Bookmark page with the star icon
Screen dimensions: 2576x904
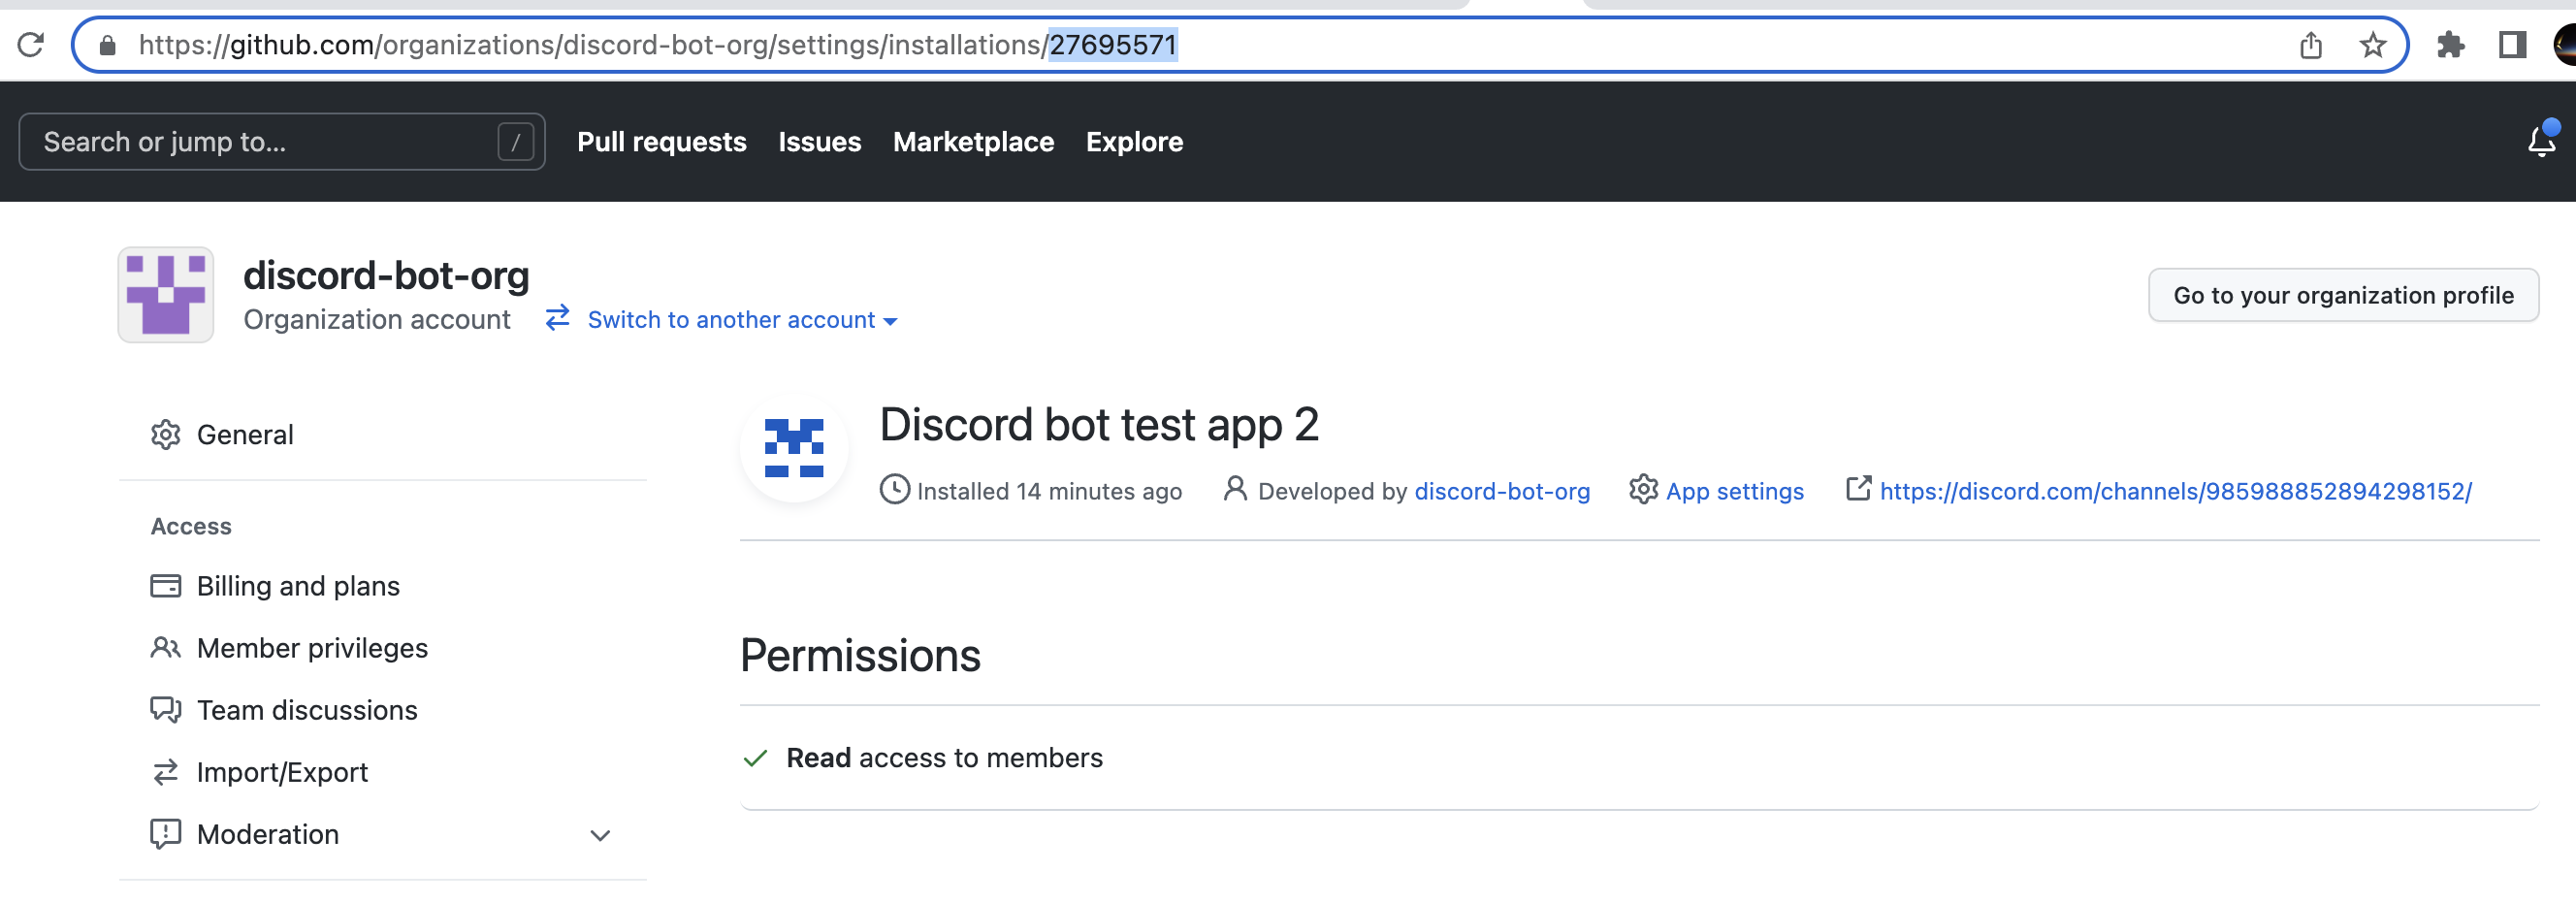tap(2372, 45)
